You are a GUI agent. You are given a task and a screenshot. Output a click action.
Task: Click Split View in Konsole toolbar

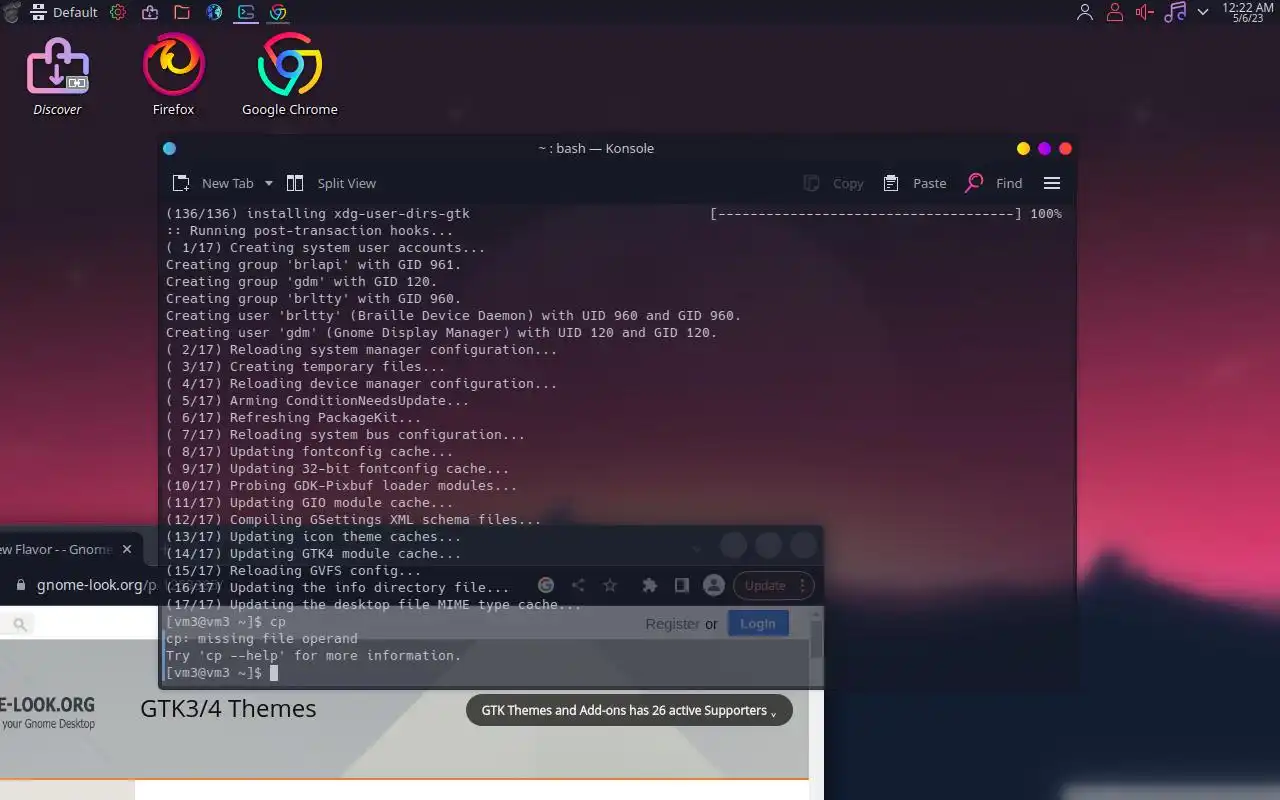pos(331,183)
